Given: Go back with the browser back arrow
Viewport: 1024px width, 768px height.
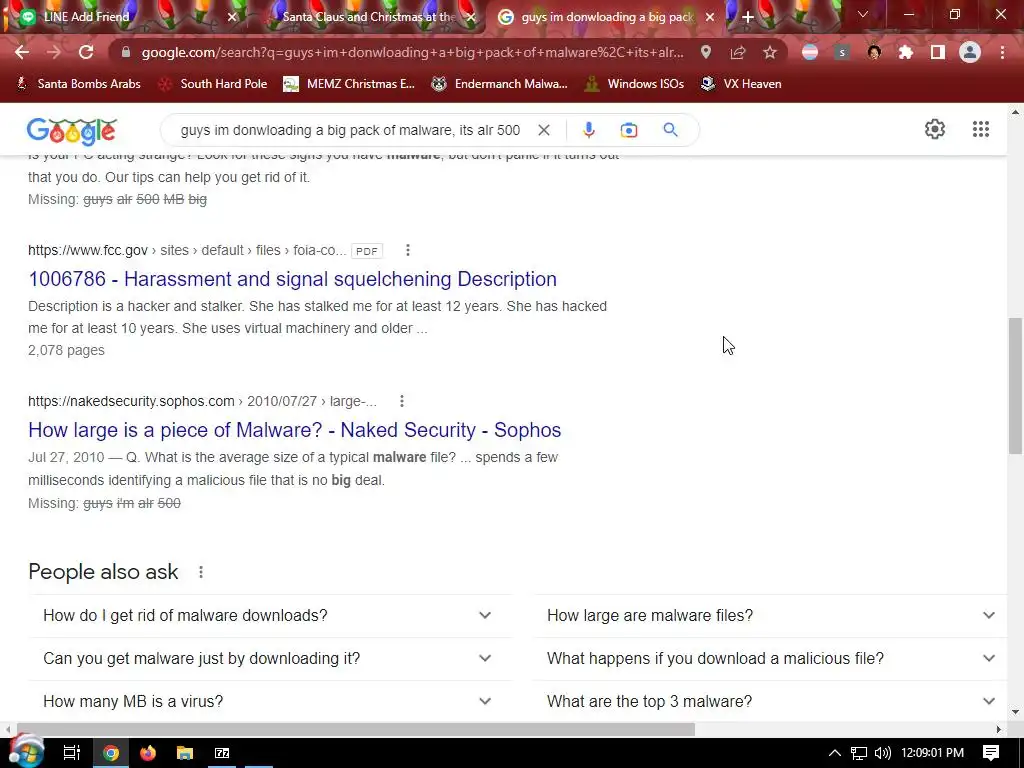Looking at the screenshot, I should pos(22,52).
